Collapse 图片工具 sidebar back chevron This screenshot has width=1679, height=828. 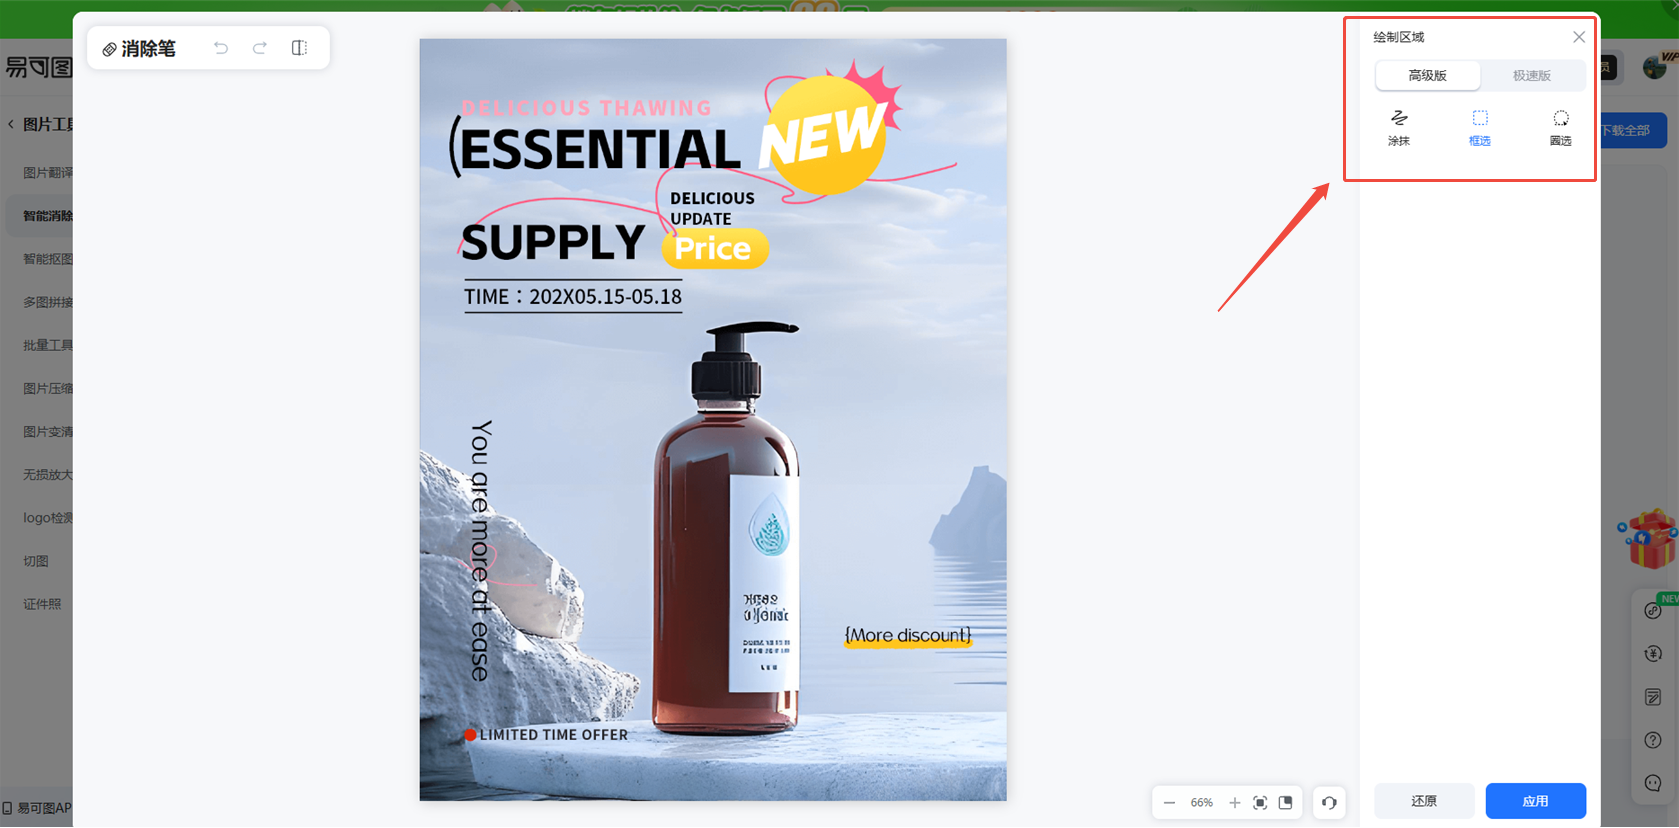coord(11,124)
